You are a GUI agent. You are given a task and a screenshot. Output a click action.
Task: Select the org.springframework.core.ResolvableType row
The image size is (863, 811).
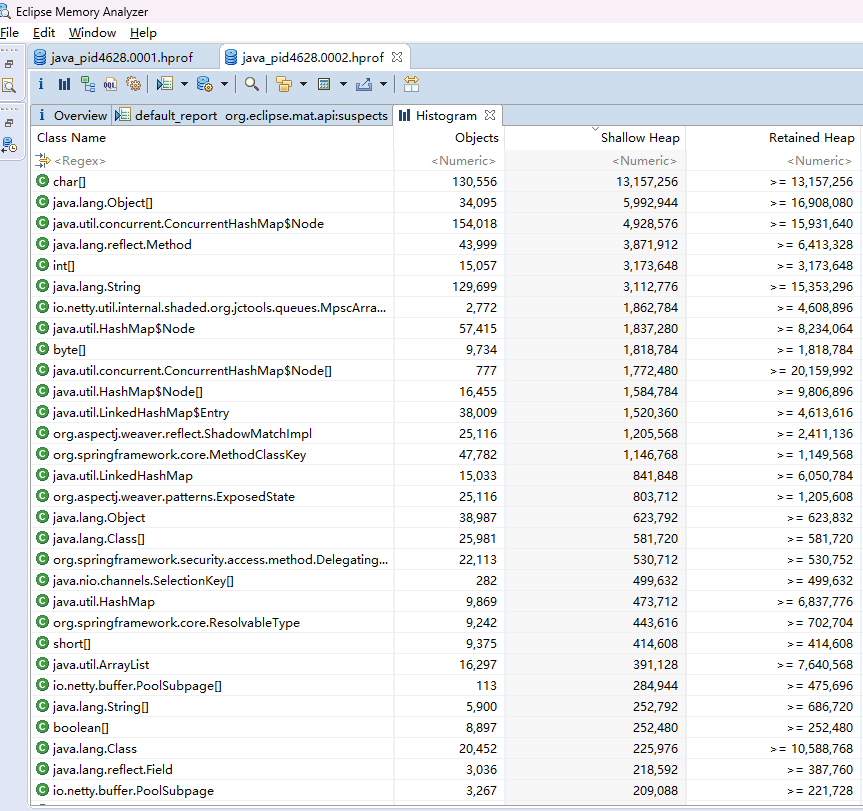(445, 622)
